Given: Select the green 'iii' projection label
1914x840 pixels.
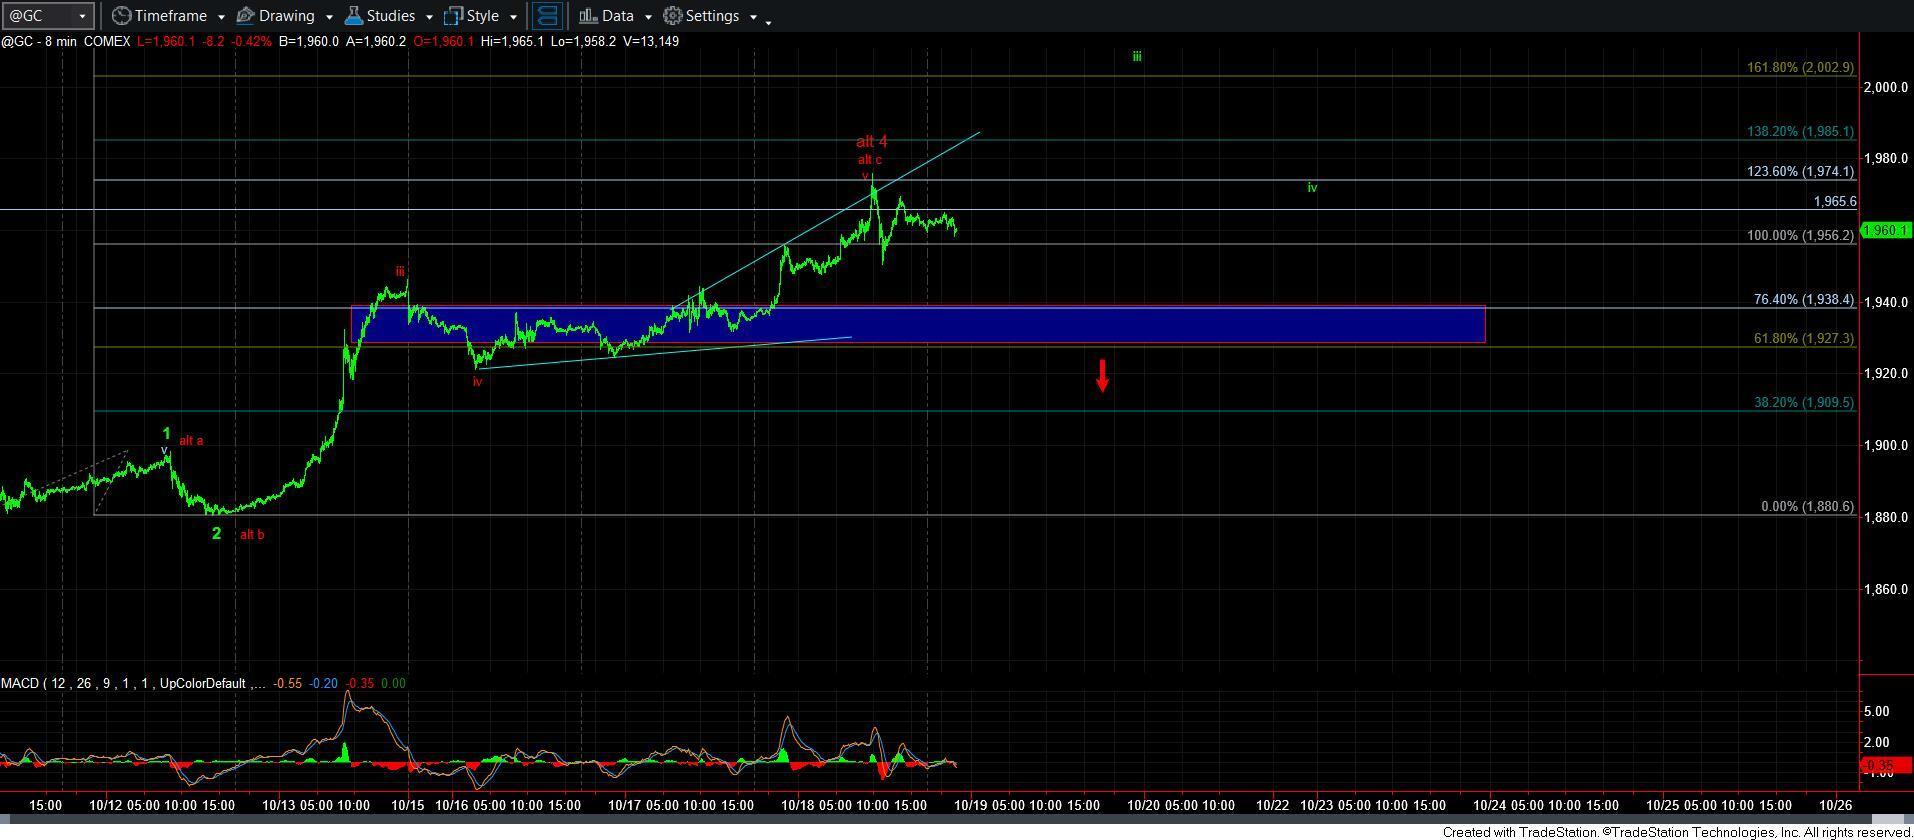Looking at the screenshot, I should click(x=1136, y=57).
